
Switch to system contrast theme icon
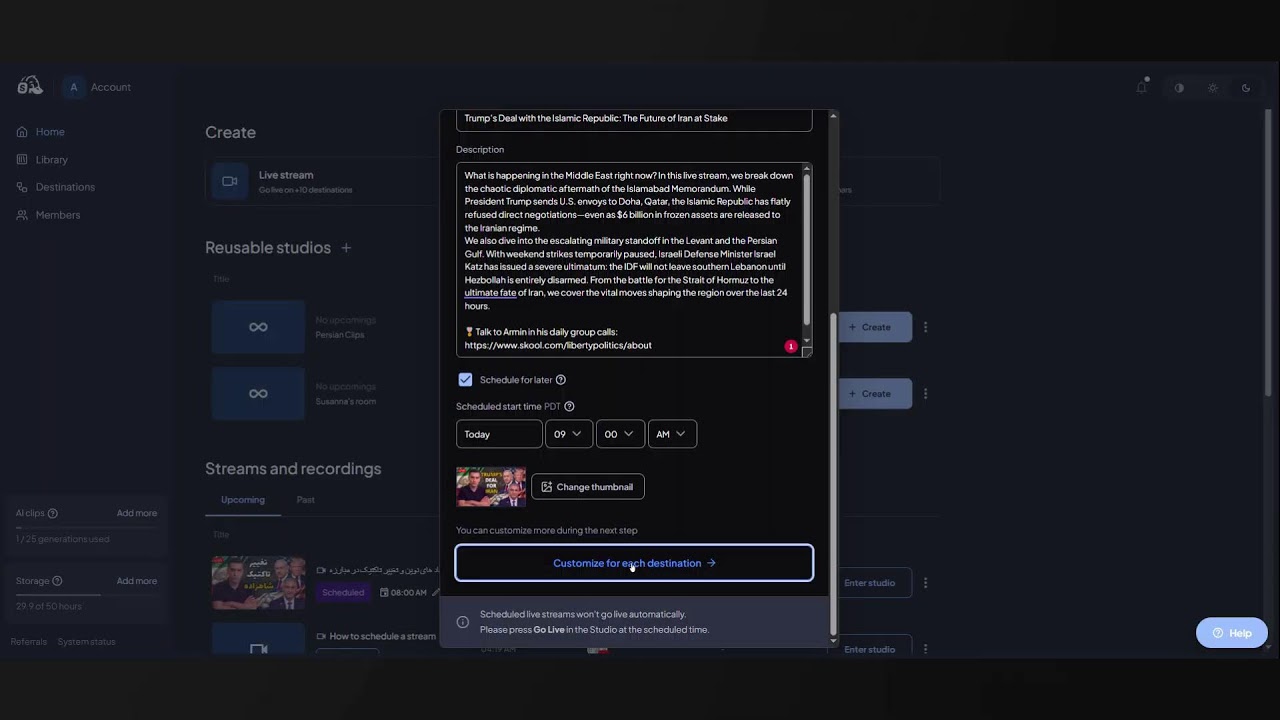pyautogui.click(x=1179, y=88)
